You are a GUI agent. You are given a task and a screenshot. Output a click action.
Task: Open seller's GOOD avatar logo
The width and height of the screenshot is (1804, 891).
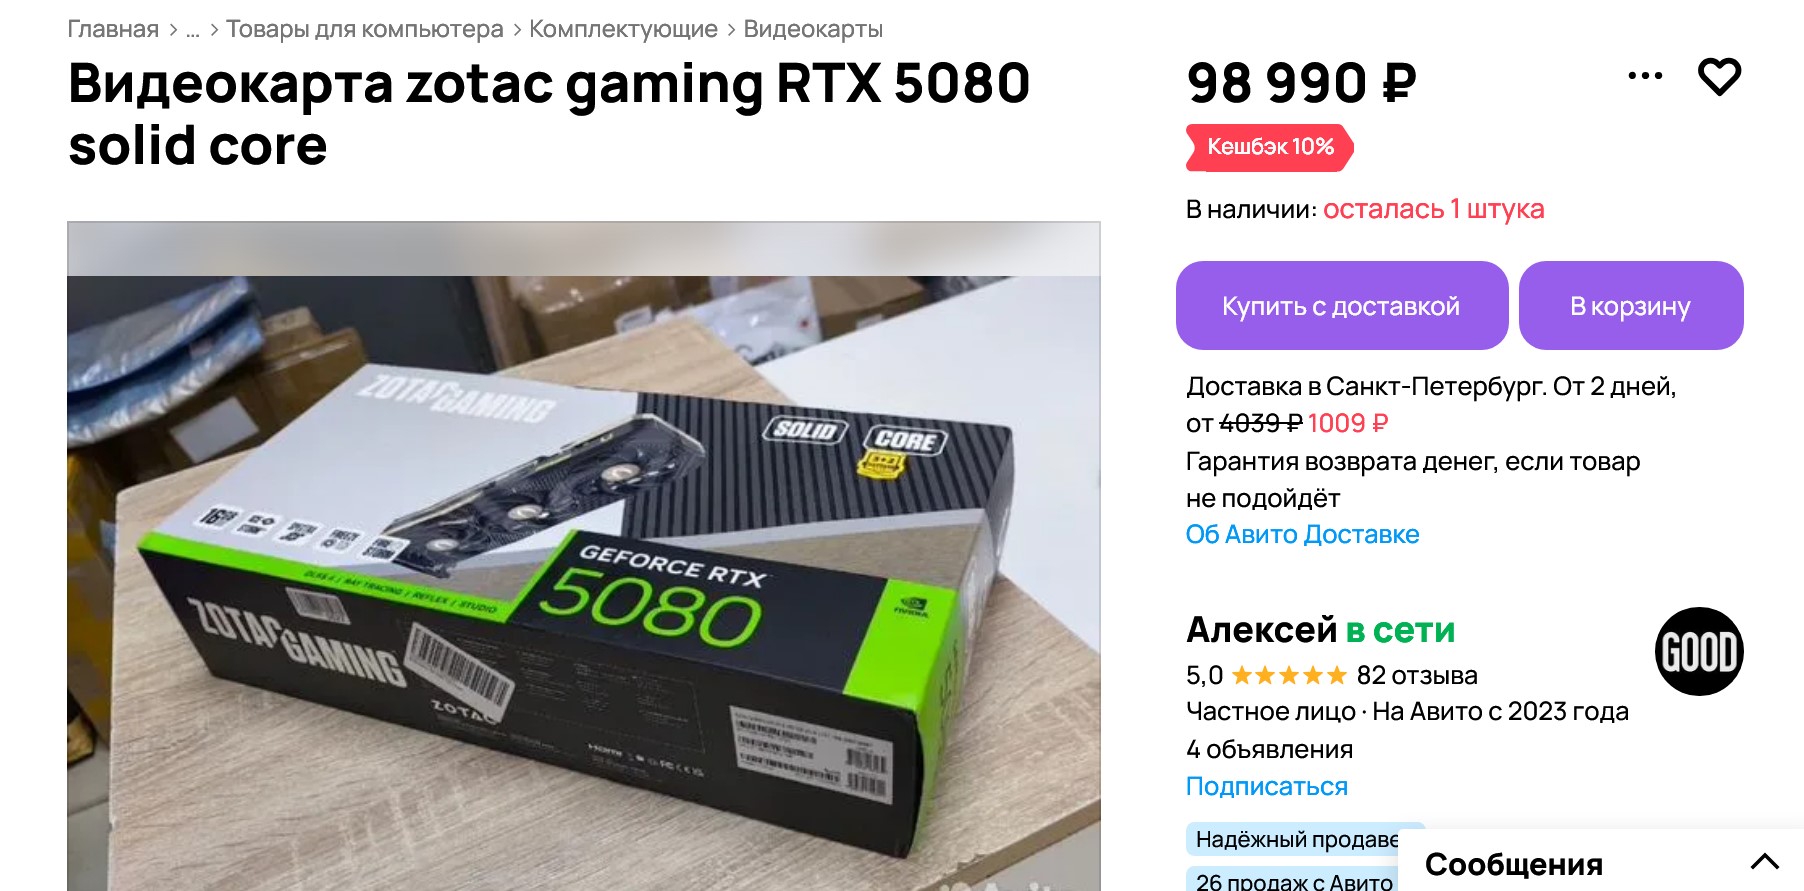tap(1699, 651)
